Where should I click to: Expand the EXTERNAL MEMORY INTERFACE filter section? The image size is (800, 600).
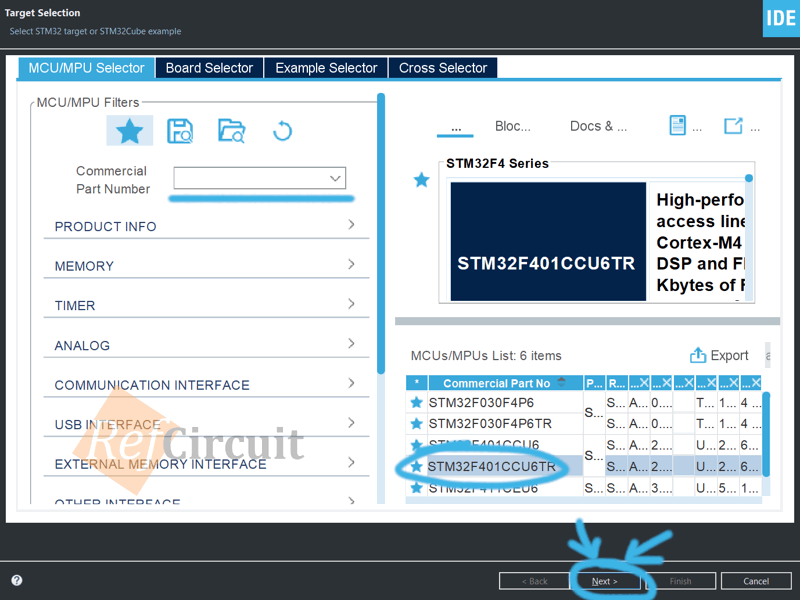tap(206, 464)
